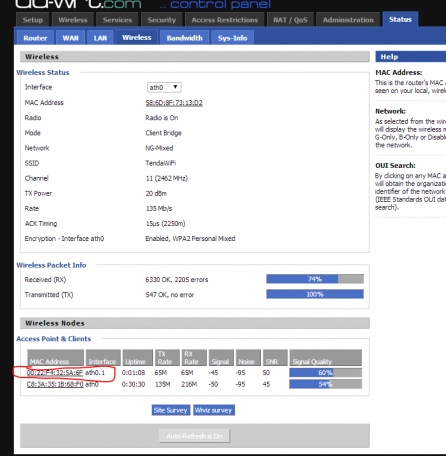This screenshot has width=446, height=456.
Task: Click the Site Survey button
Action: point(171,410)
